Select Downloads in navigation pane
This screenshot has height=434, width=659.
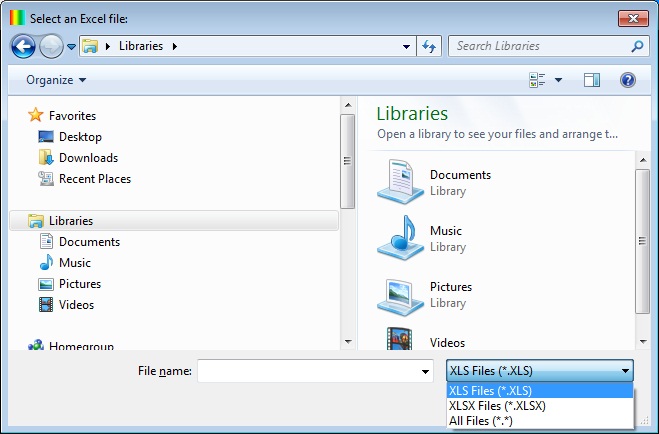88,158
